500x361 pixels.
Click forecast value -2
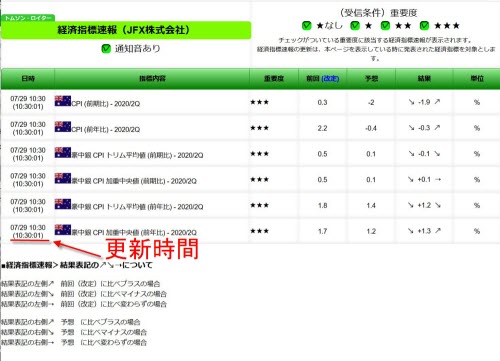click(x=371, y=102)
